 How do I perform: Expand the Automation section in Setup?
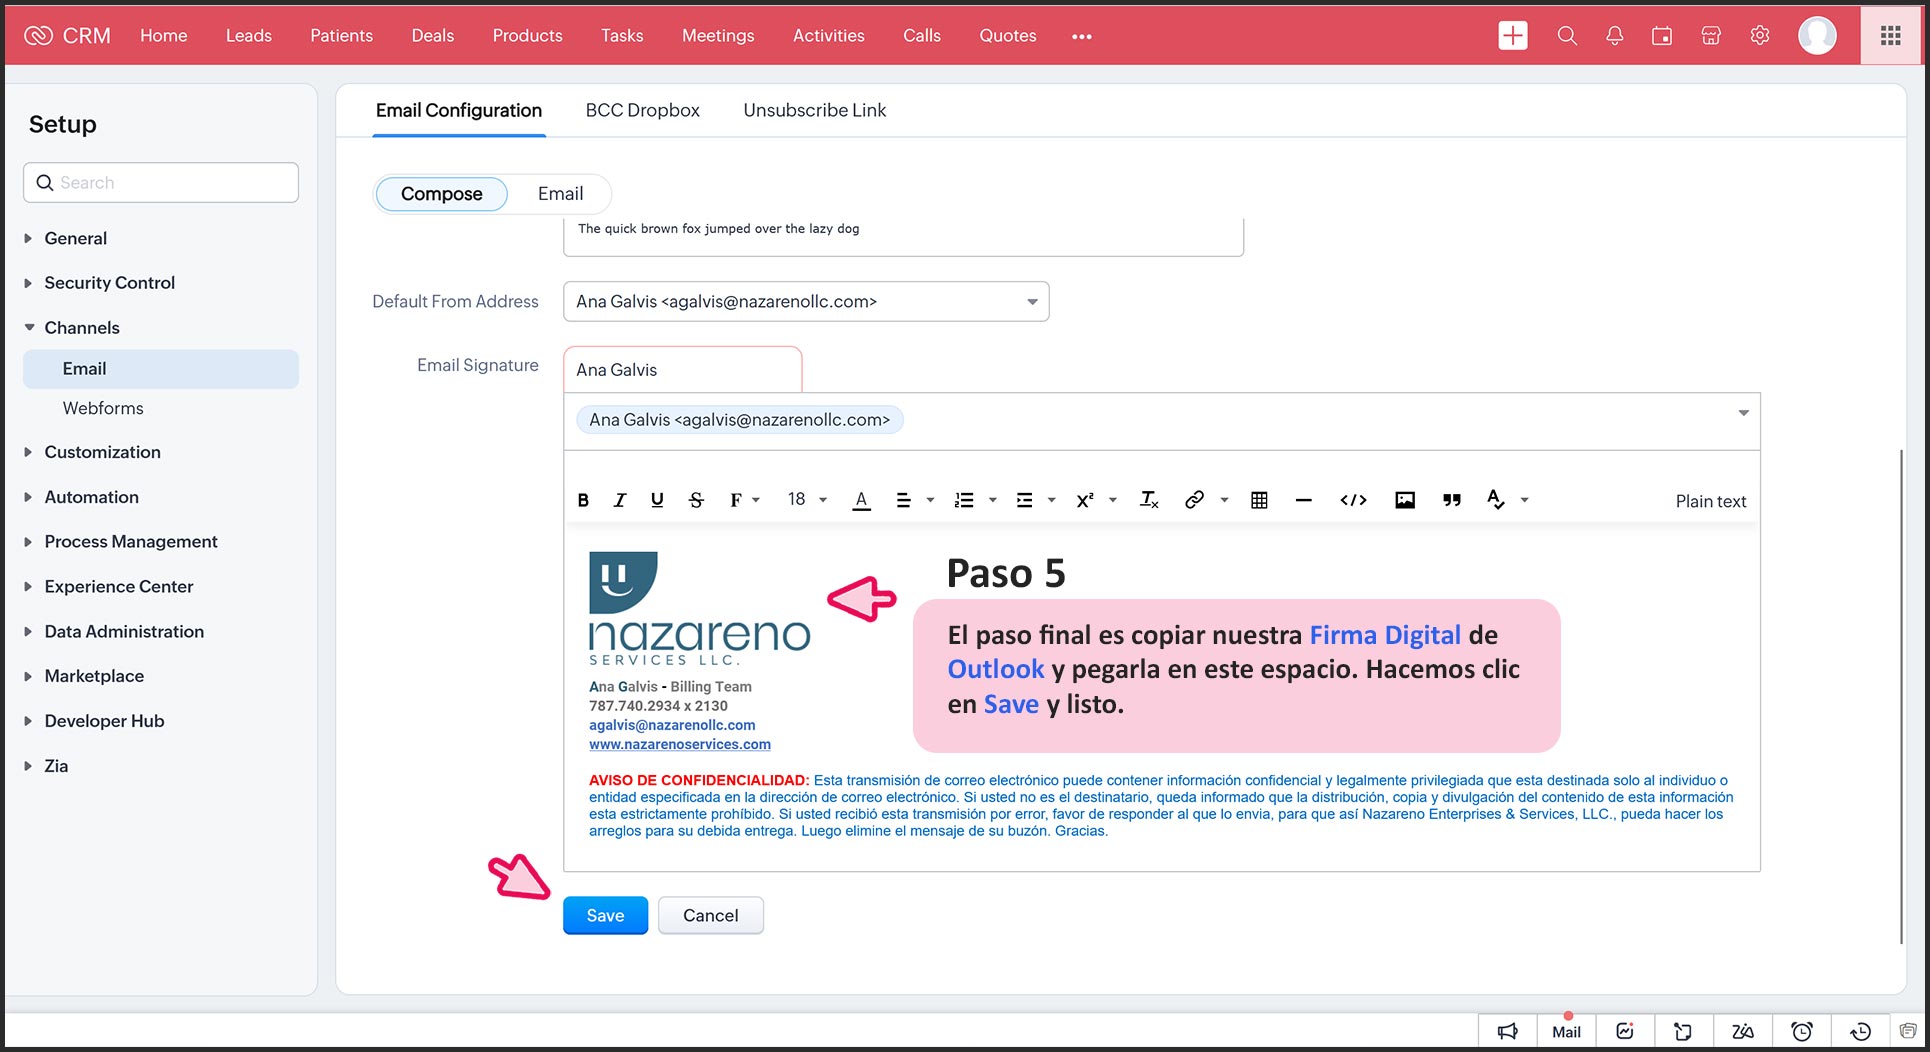tap(91, 497)
